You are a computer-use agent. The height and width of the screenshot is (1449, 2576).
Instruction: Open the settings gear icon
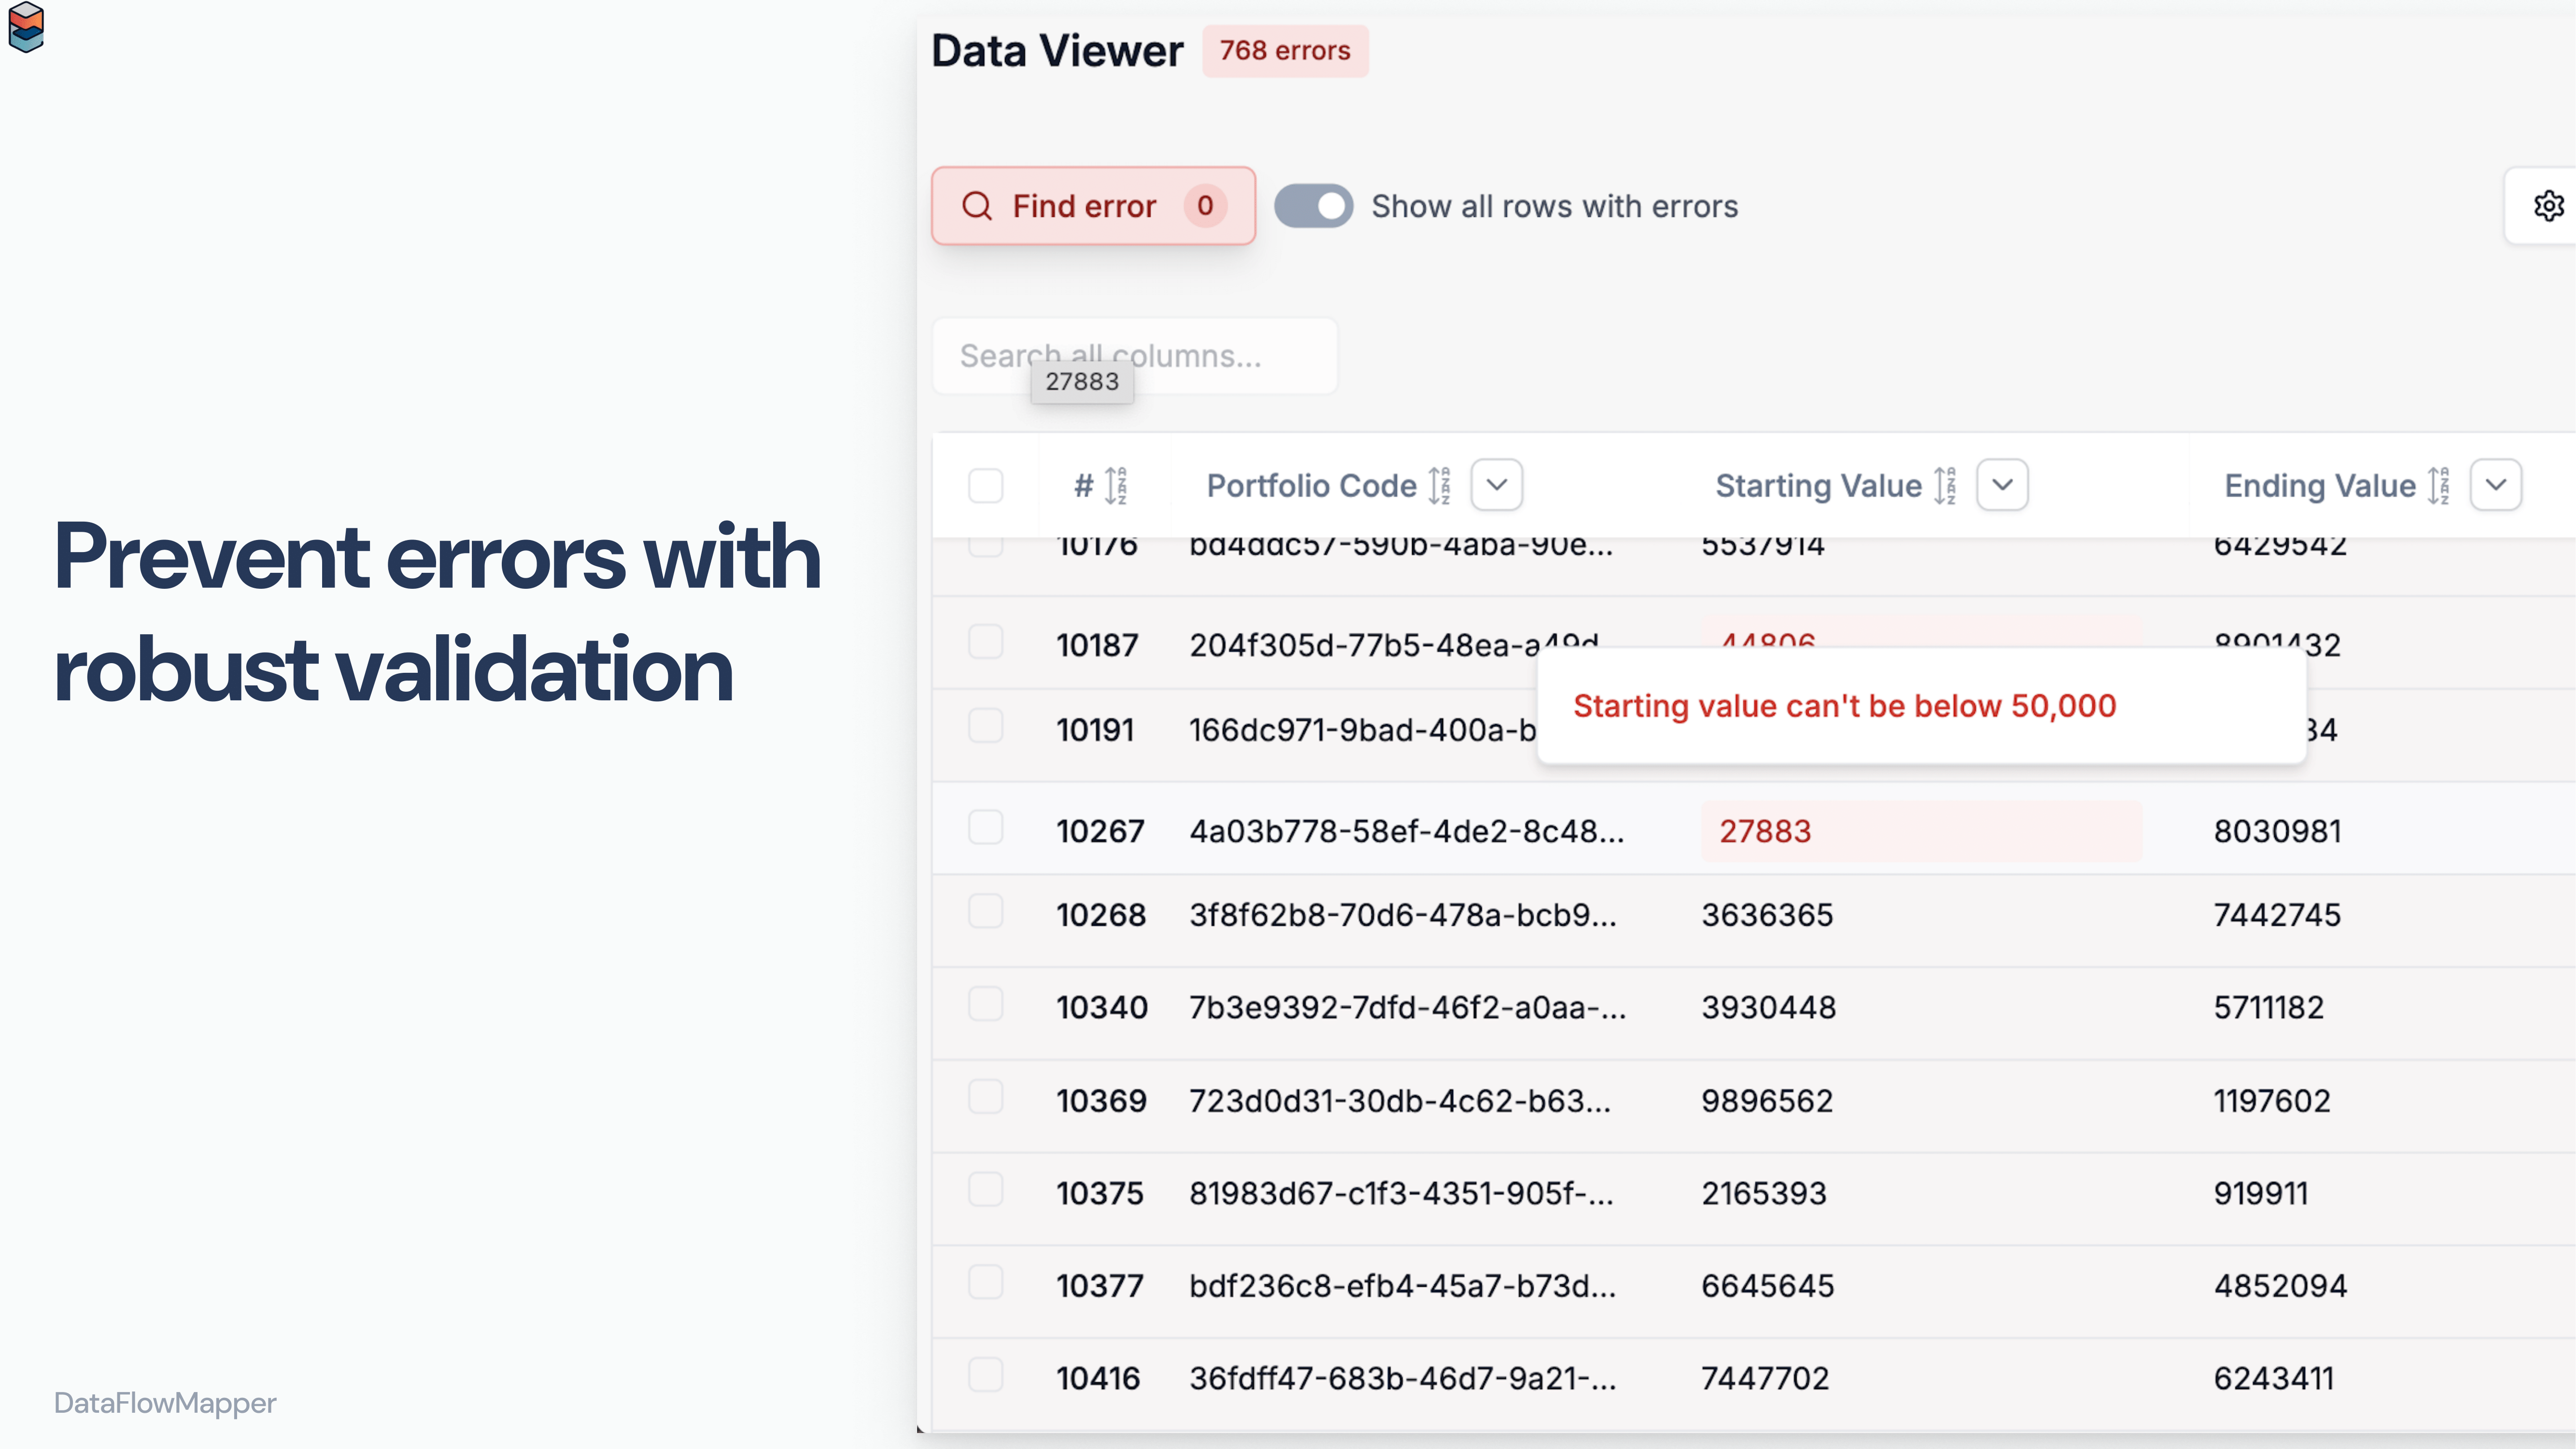tap(2548, 205)
